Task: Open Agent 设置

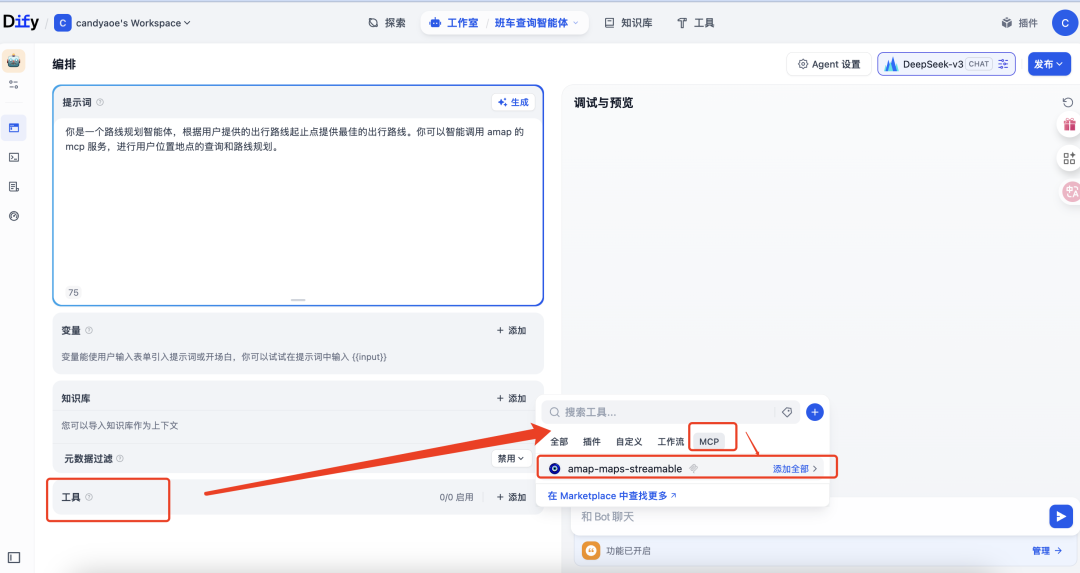Action: (829, 64)
